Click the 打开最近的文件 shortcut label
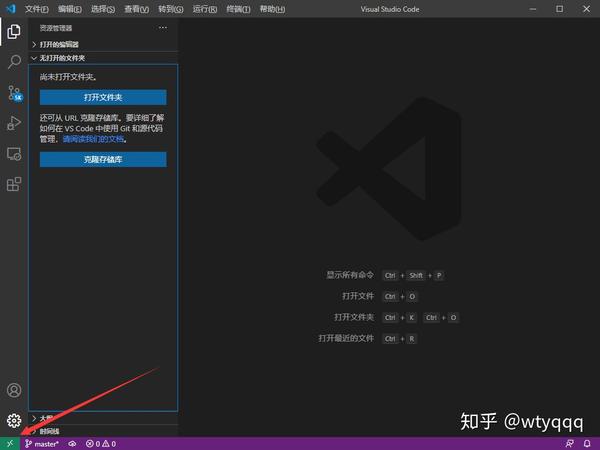Image resolution: width=600 pixels, height=450 pixels. [346, 338]
